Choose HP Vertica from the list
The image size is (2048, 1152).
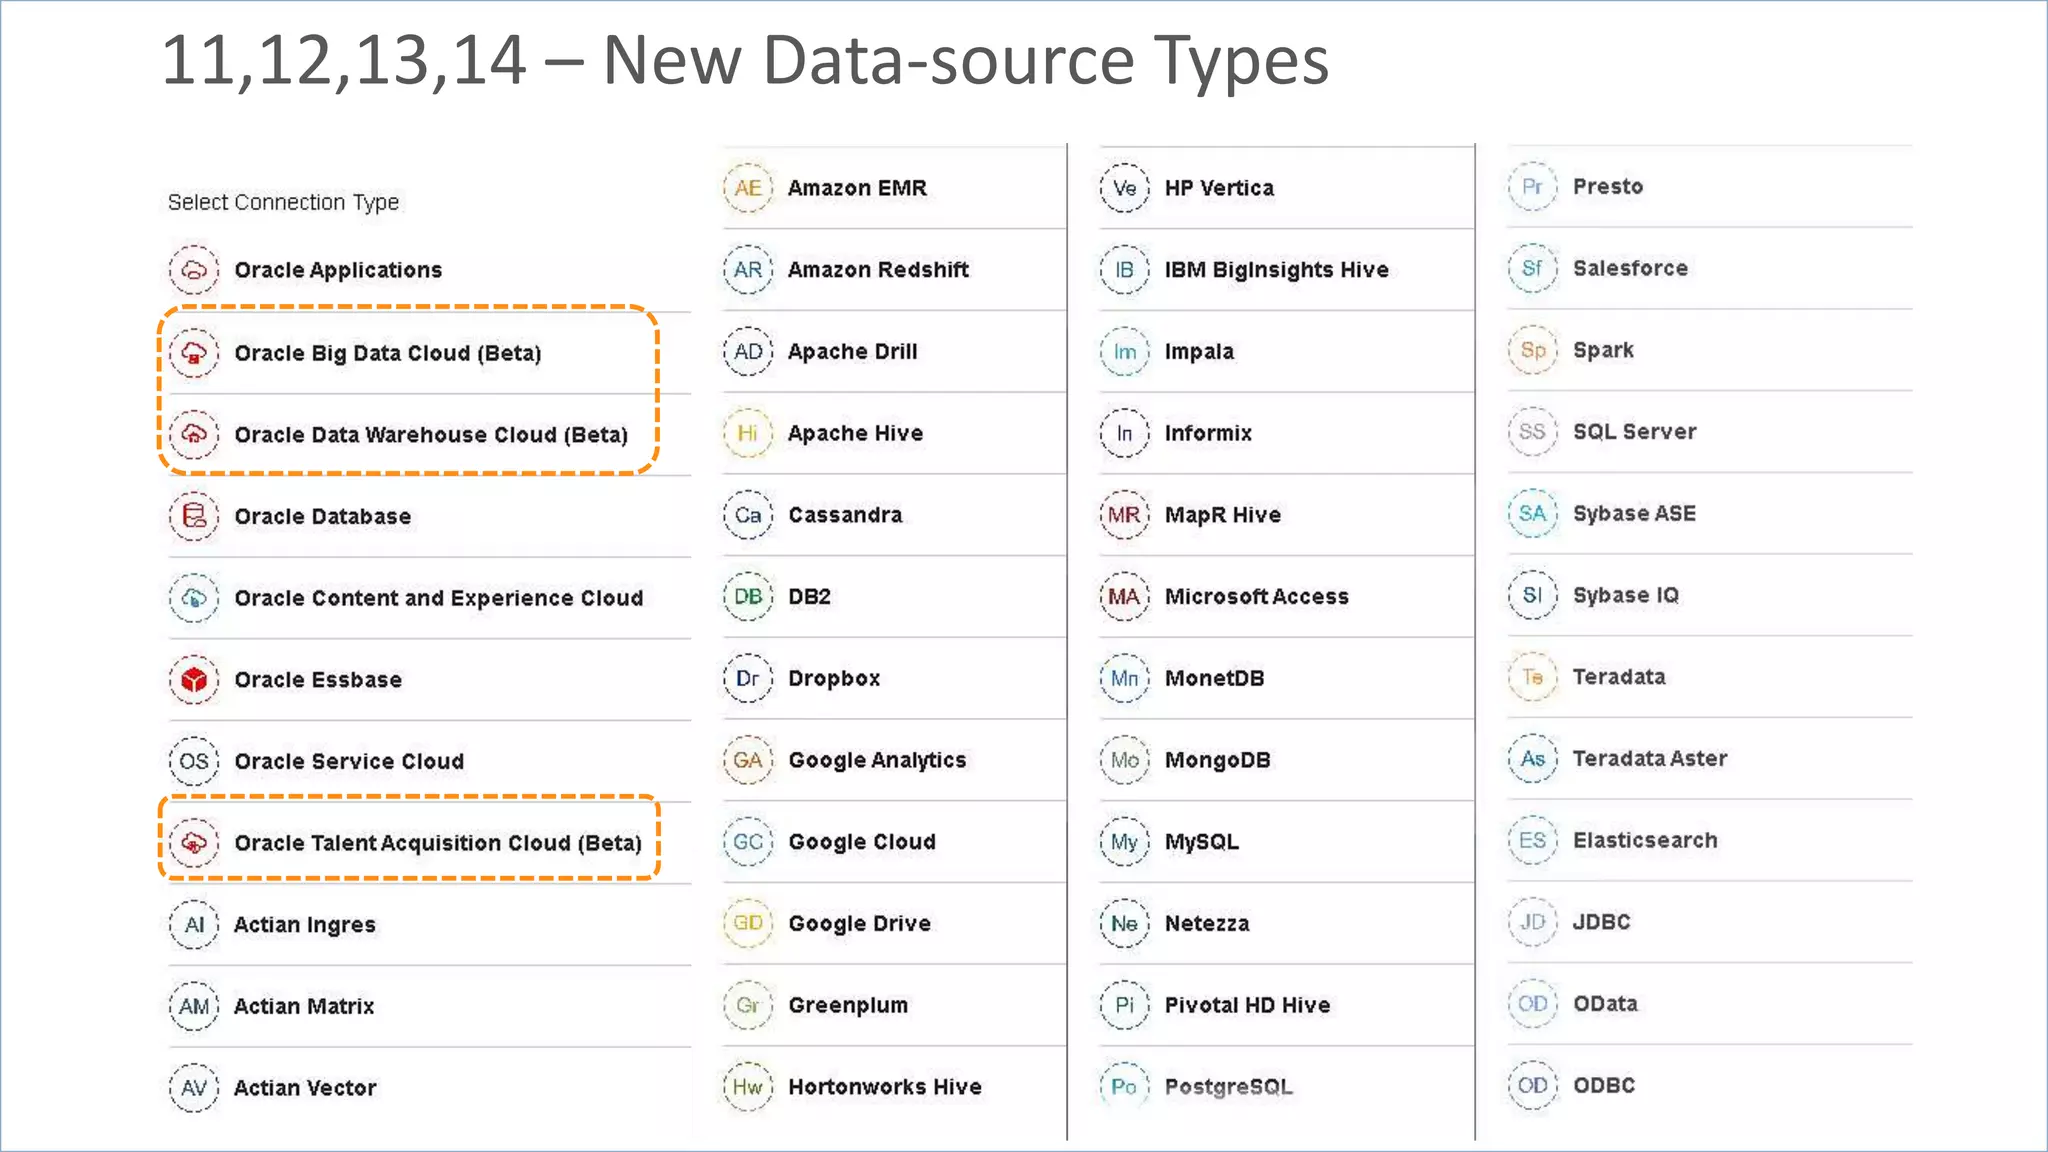(x=1219, y=188)
